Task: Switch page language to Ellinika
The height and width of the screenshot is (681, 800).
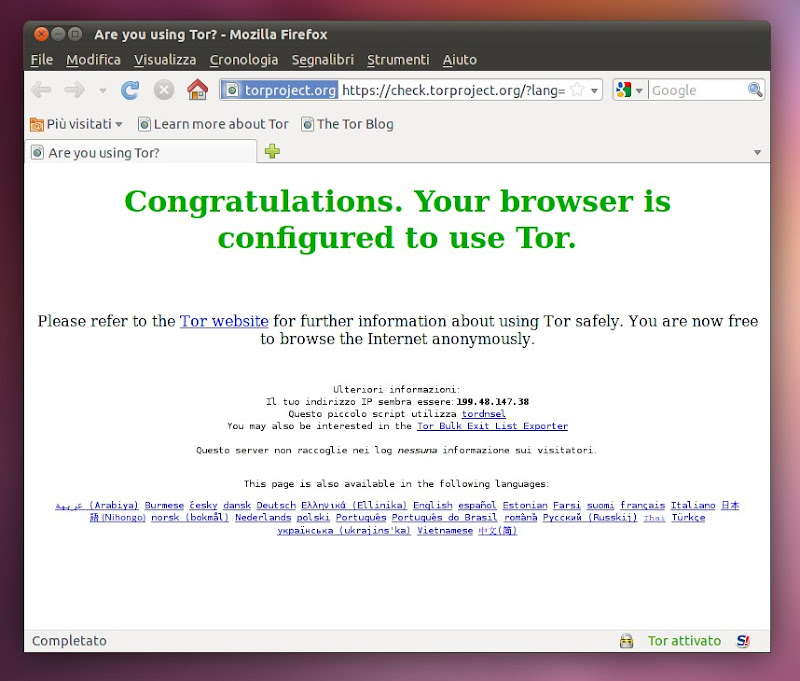Action: pyautogui.click(x=354, y=506)
